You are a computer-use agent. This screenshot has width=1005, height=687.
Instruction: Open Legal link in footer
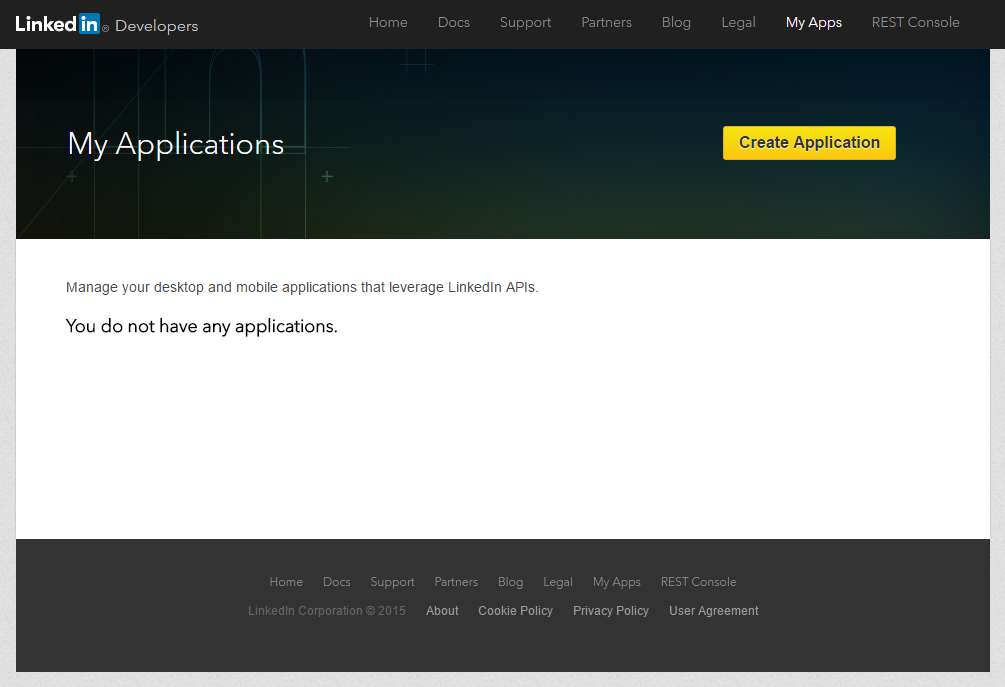pos(558,582)
